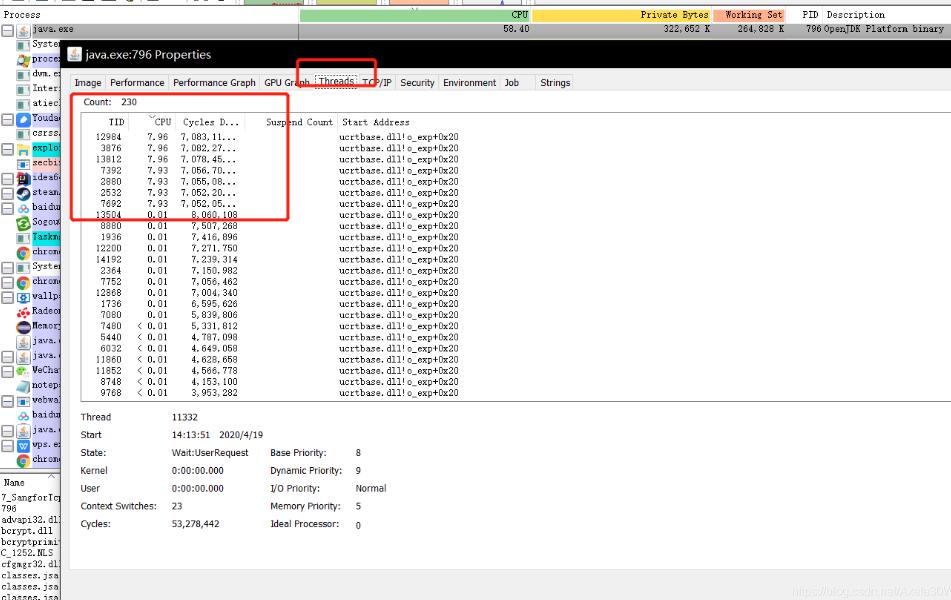Select cfgmgr32.dll in lower pane
The image size is (951, 600).
tap(30, 564)
